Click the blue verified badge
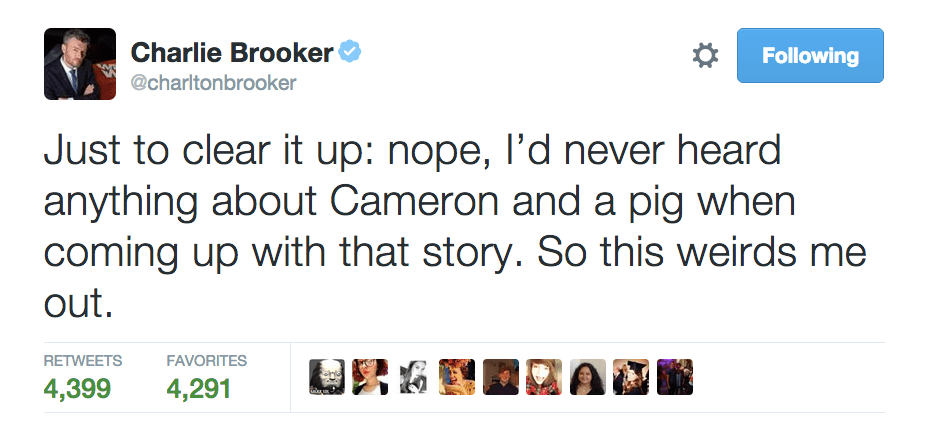This screenshot has height=424, width=929. pyautogui.click(x=349, y=52)
